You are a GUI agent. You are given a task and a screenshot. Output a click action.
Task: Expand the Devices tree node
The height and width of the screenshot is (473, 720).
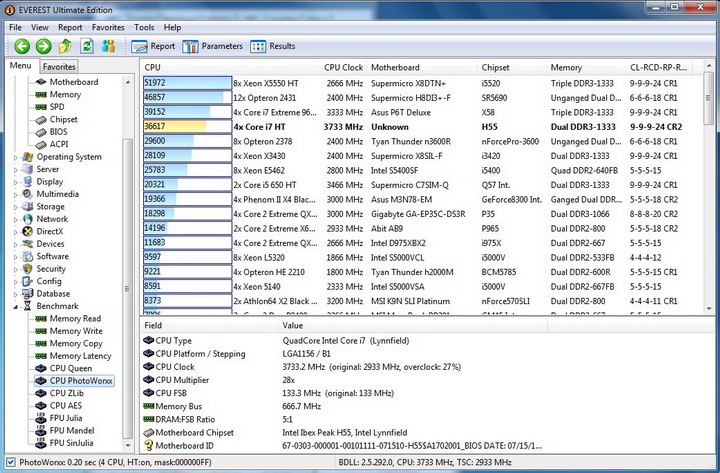(16, 244)
